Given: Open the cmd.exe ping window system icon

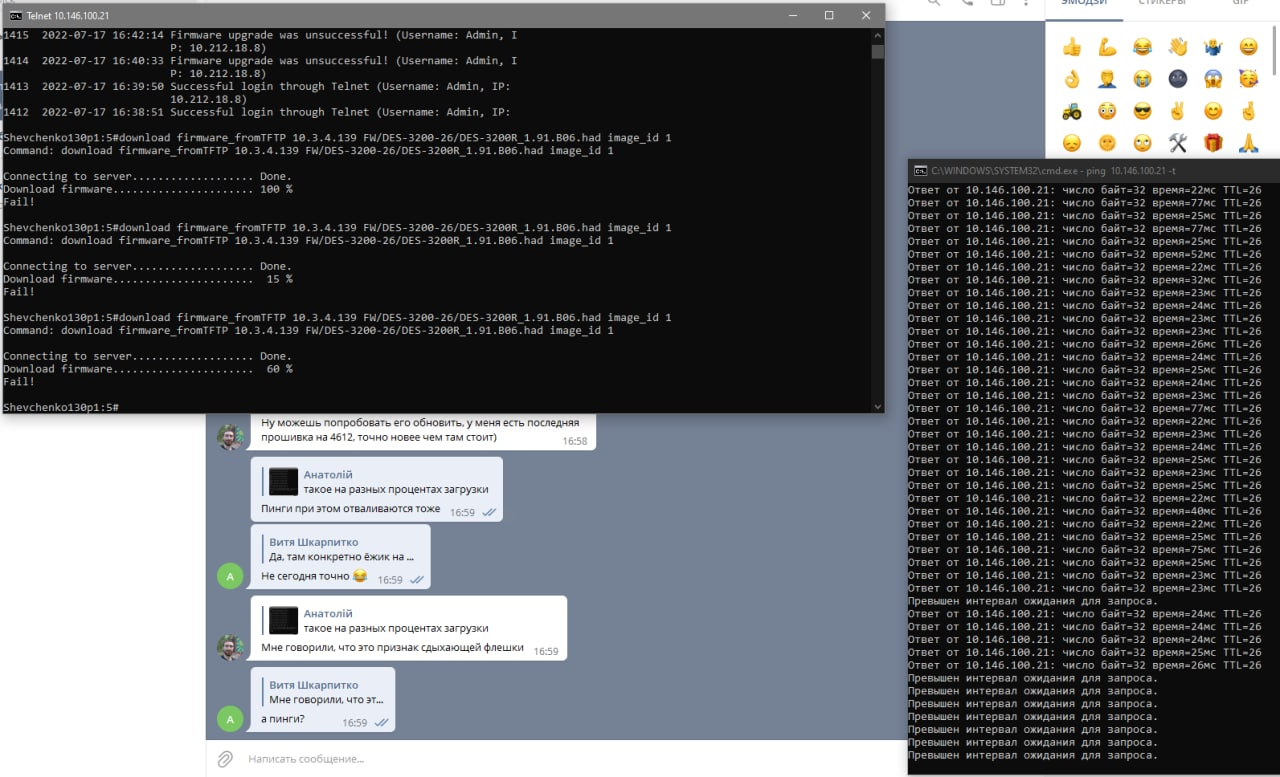Looking at the screenshot, I should click(x=920, y=171).
